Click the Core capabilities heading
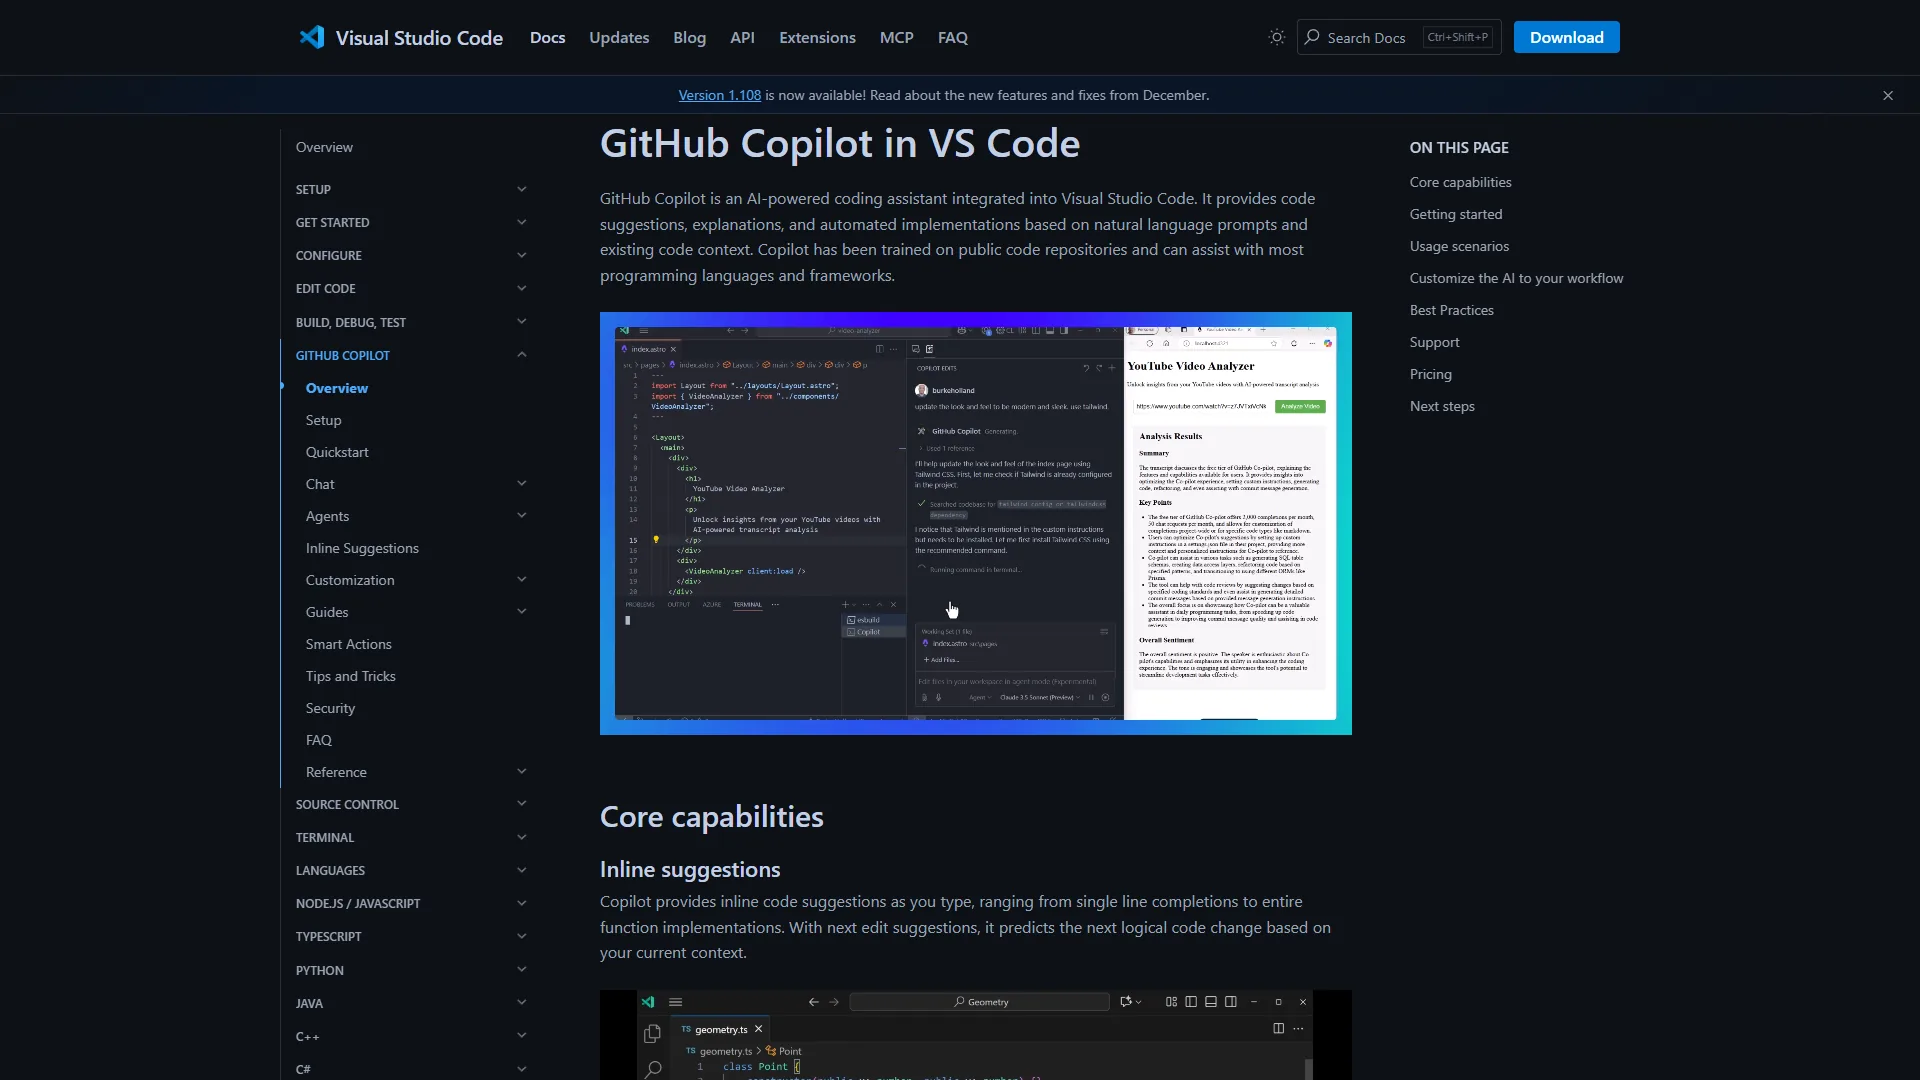 click(711, 817)
